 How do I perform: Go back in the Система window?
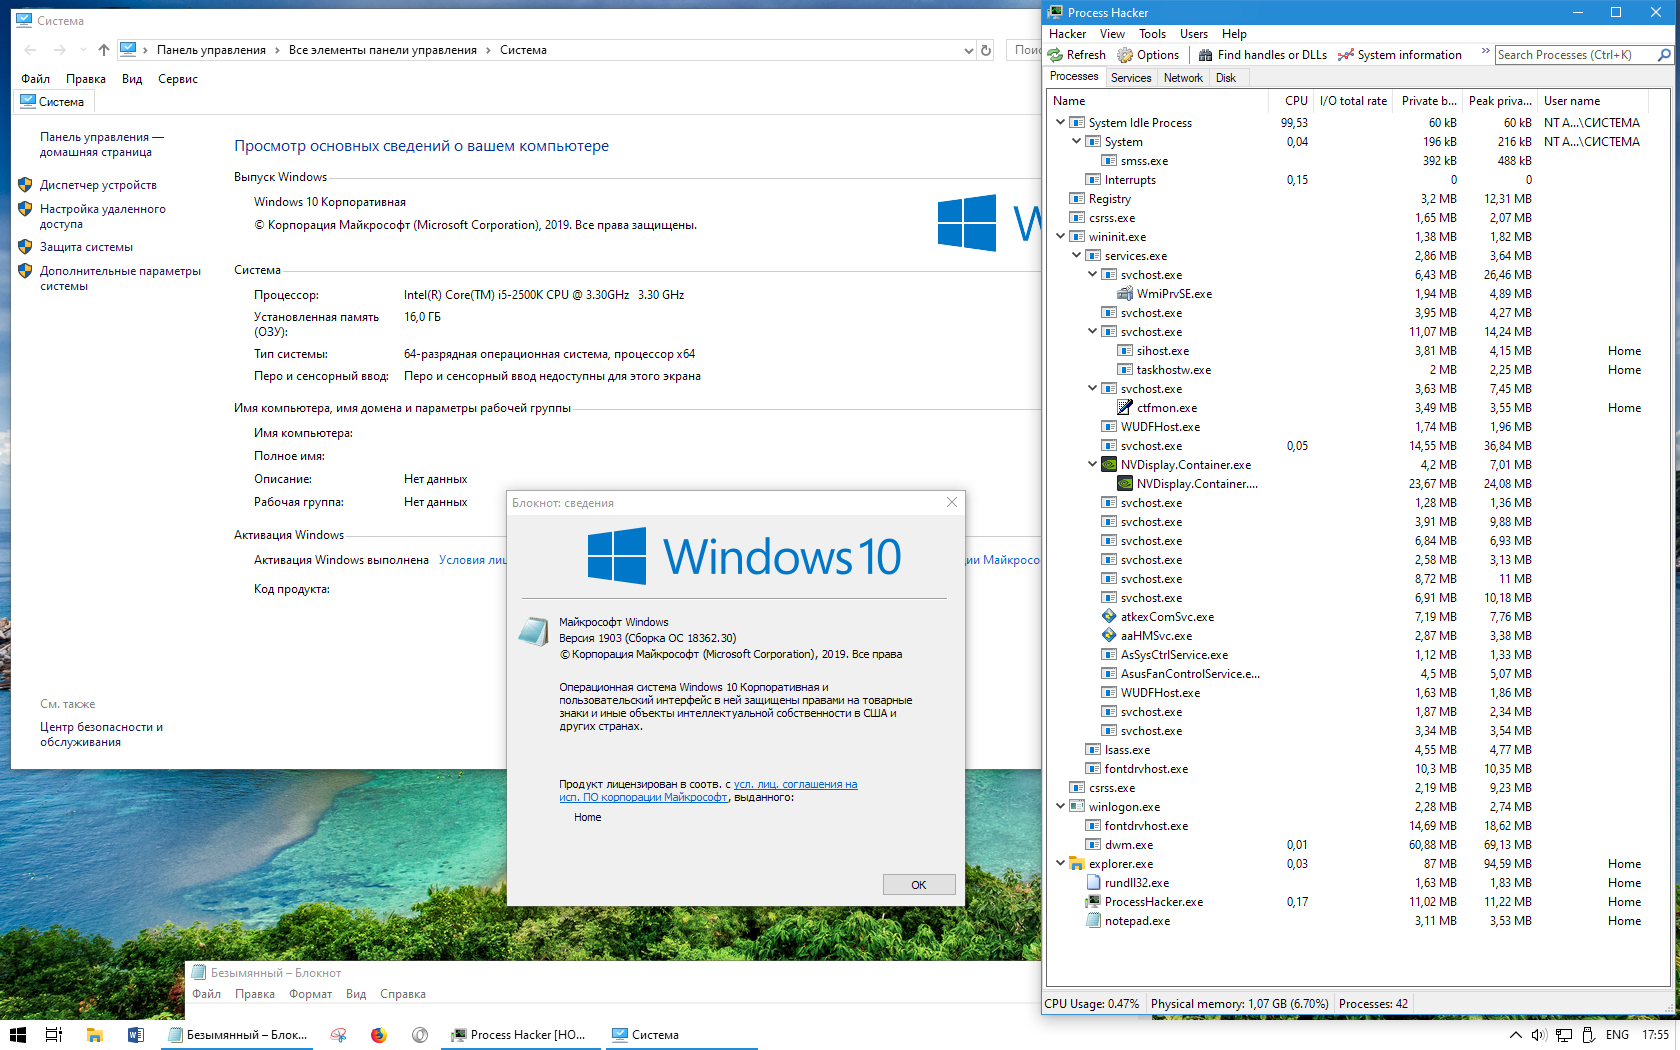click(x=30, y=50)
